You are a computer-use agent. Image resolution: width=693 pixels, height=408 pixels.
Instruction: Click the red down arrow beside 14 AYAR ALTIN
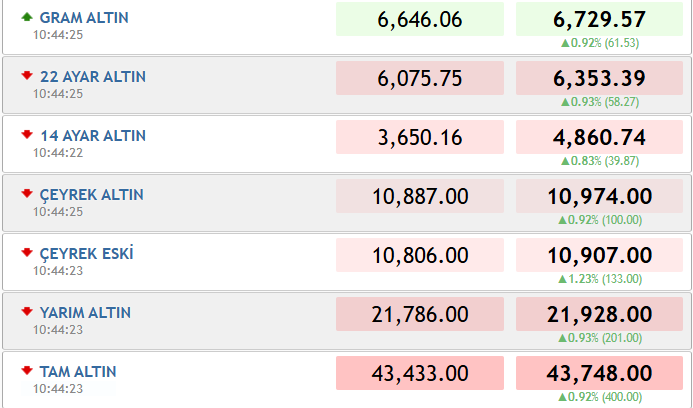pyautogui.click(x=27, y=134)
